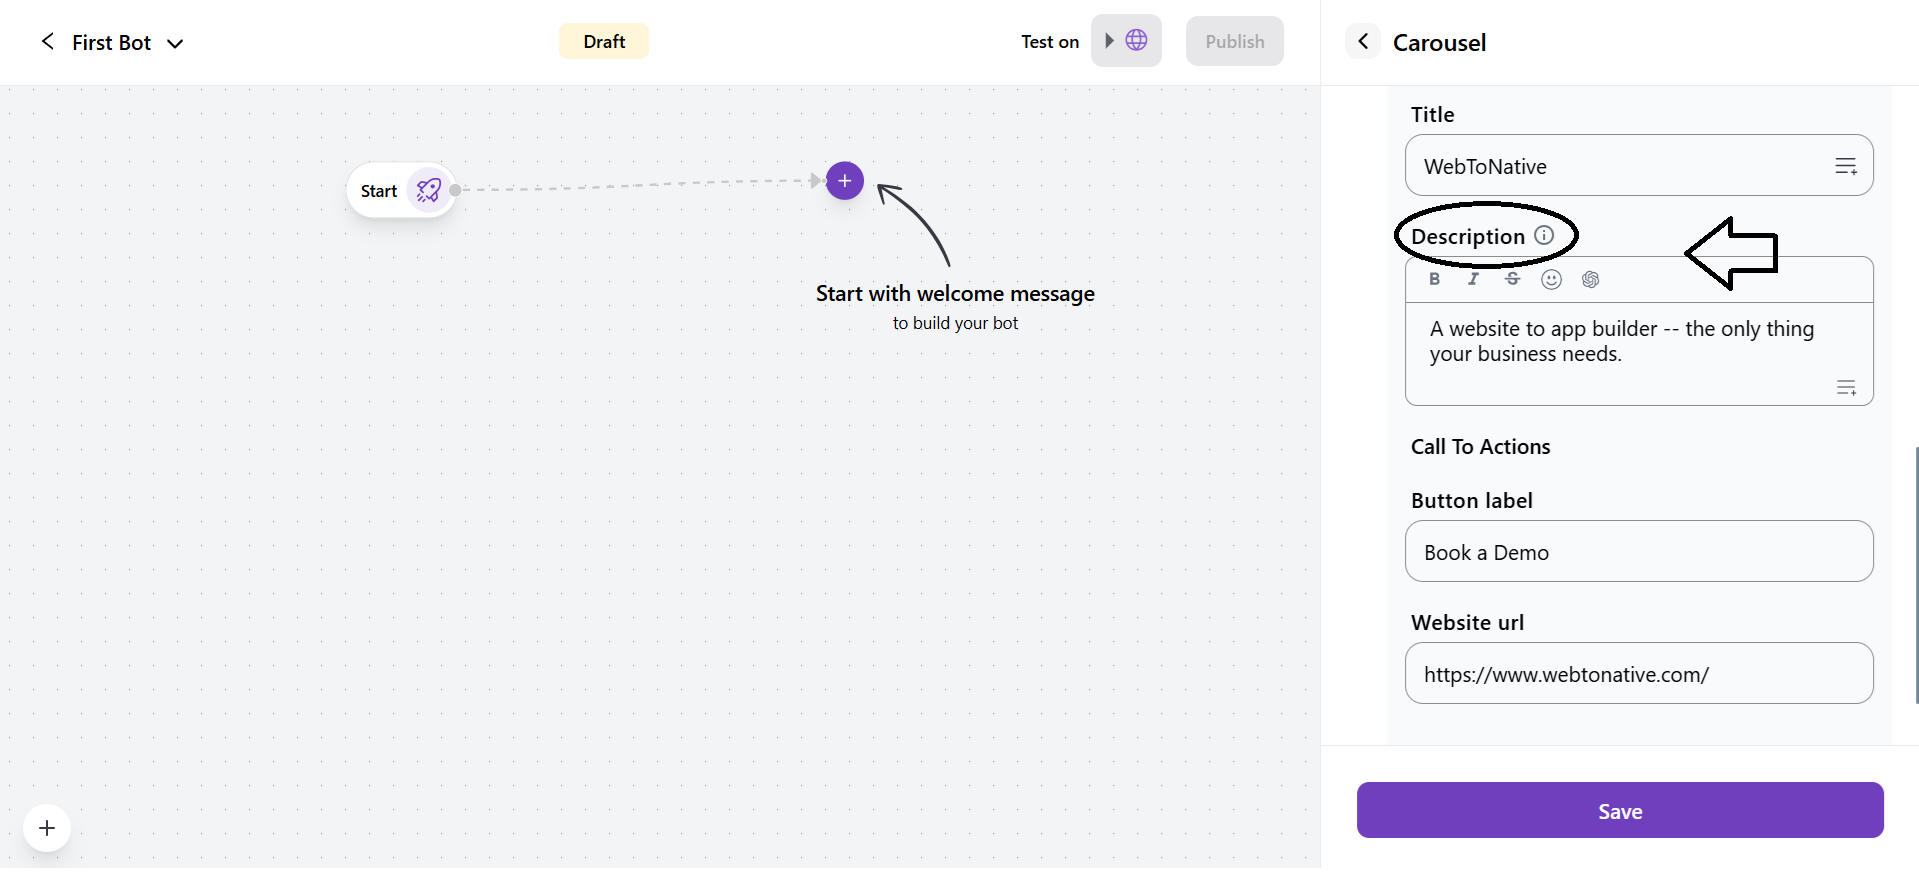Image resolution: width=1919 pixels, height=884 pixels.
Task: Click the right panel vertical scrollbar
Action: coord(1916,575)
